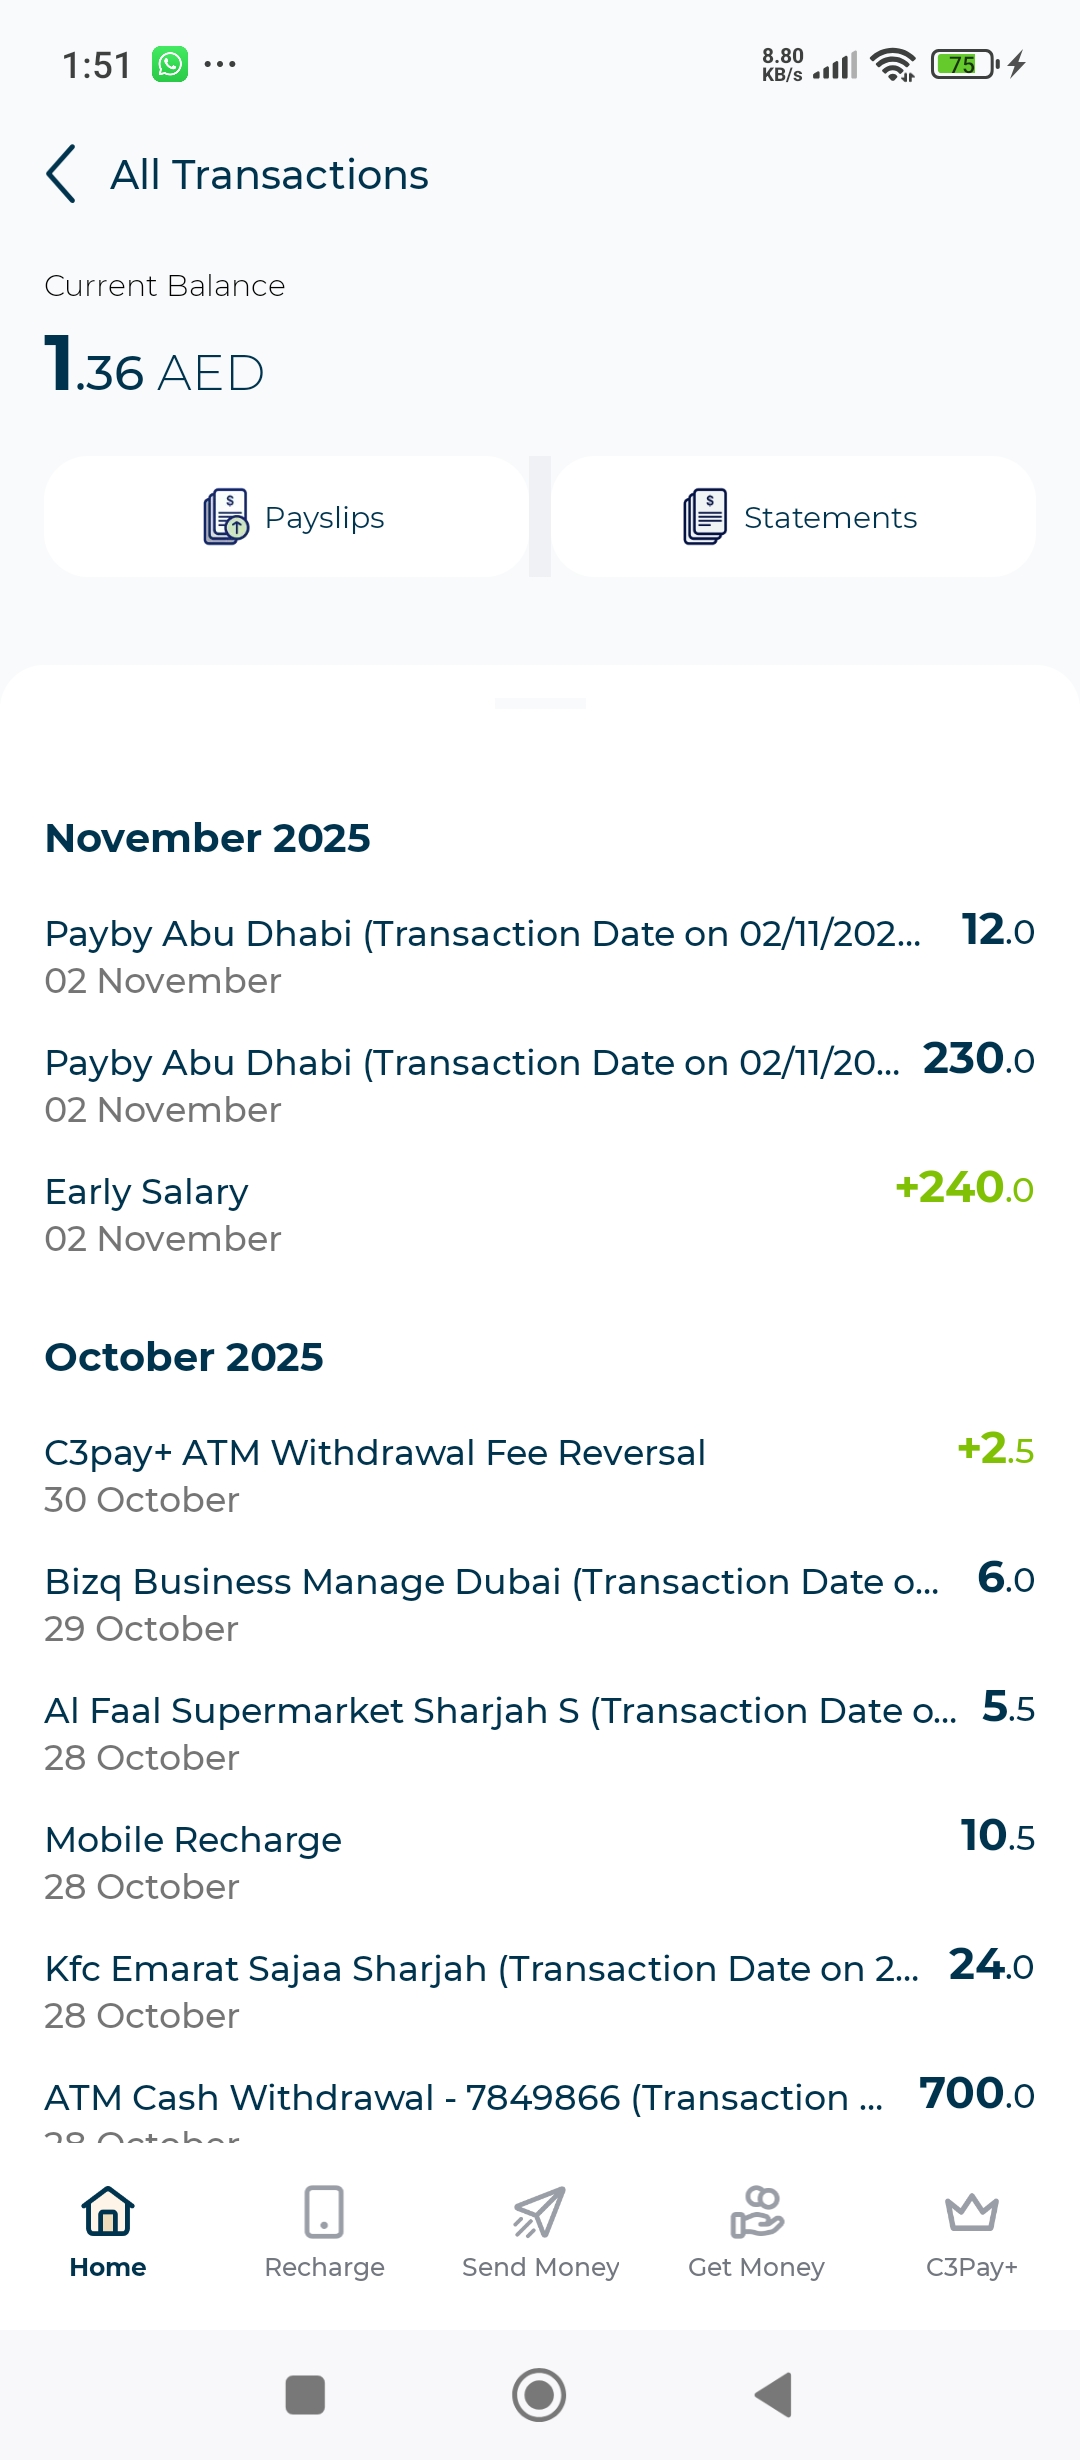The width and height of the screenshot is (1080, 2460).
Task: Open the Early Salary +240.0 transaction
Action: tap(540, 1214)
